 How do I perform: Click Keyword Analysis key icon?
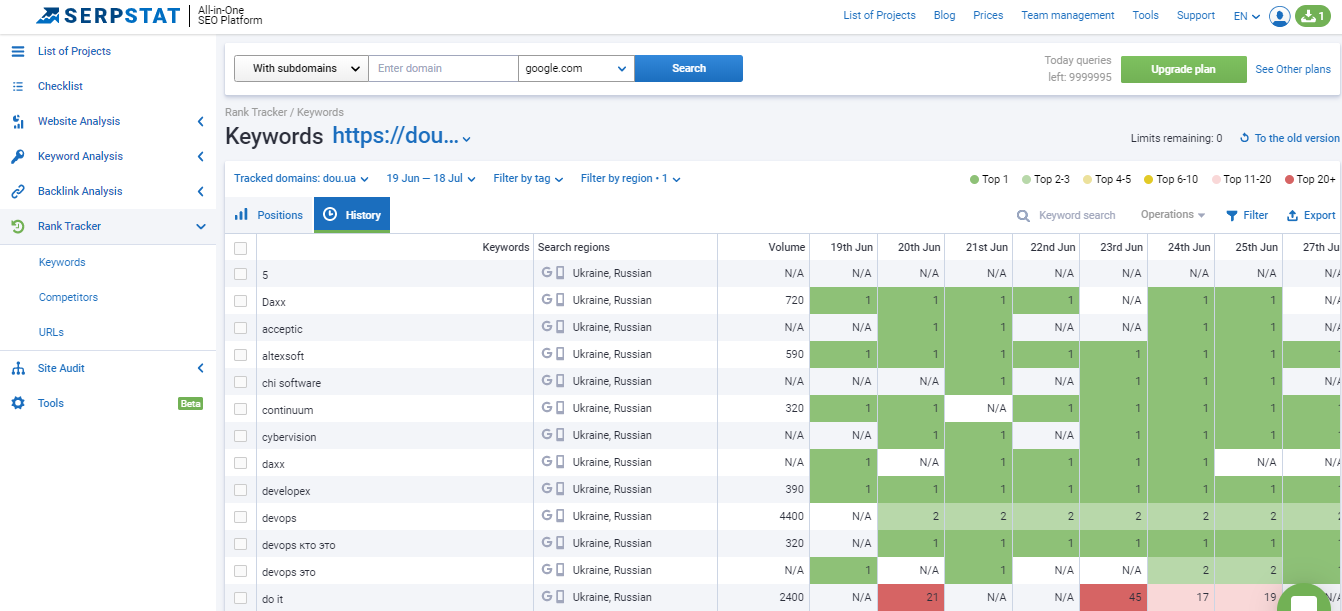(x=18, y=156)
